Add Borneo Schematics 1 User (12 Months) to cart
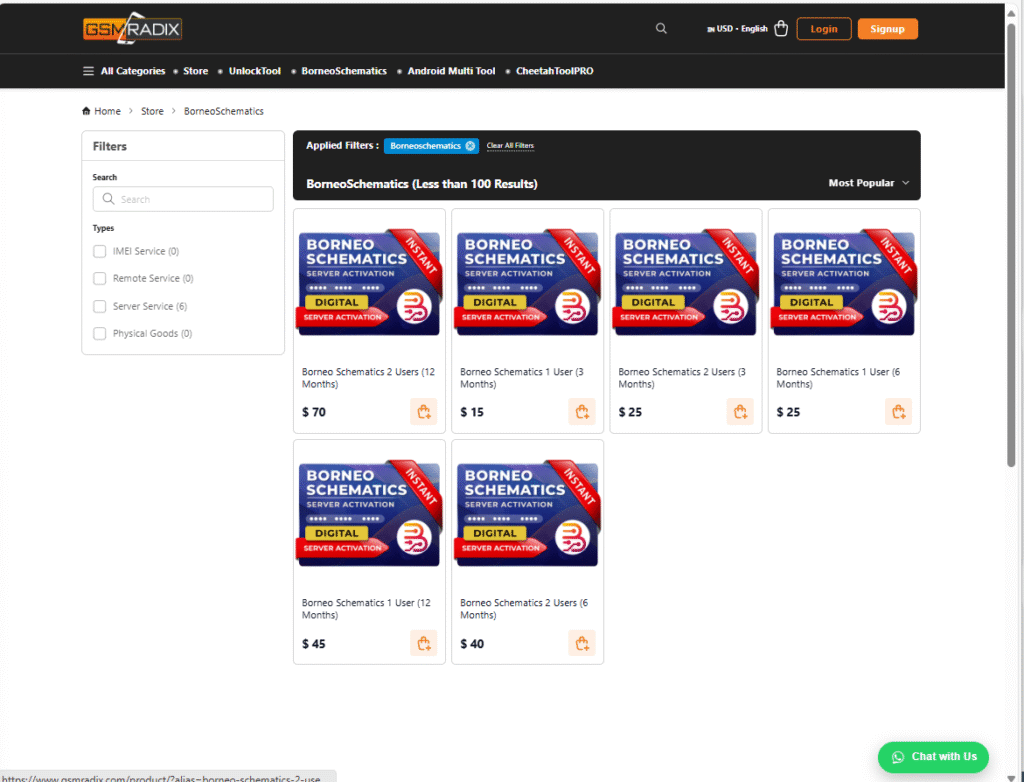The height and width of the screenshot is (782, 1024). (x=423, y=643)
